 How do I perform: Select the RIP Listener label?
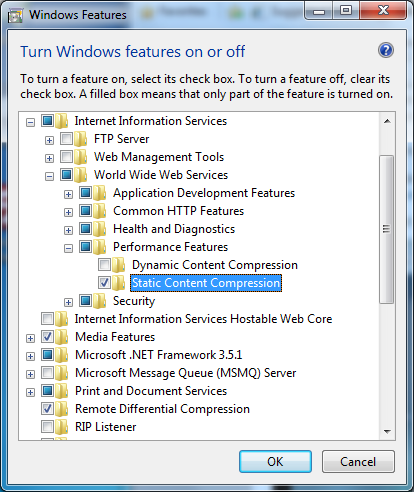[x=106, y=427]
